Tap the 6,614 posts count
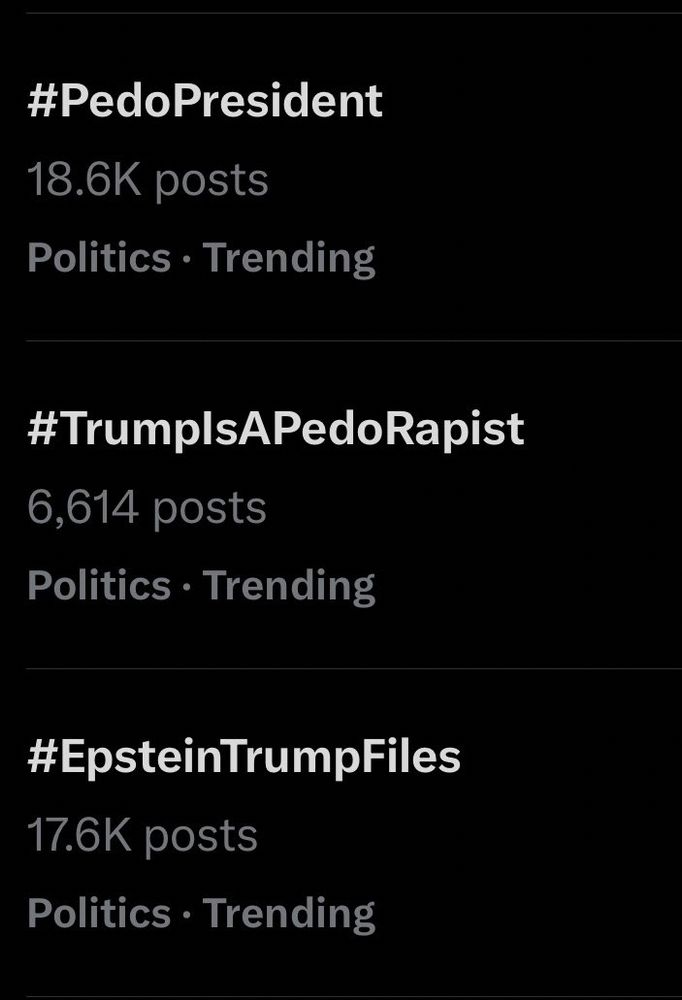Viewport: 682px width, 1000px height. 146,508
